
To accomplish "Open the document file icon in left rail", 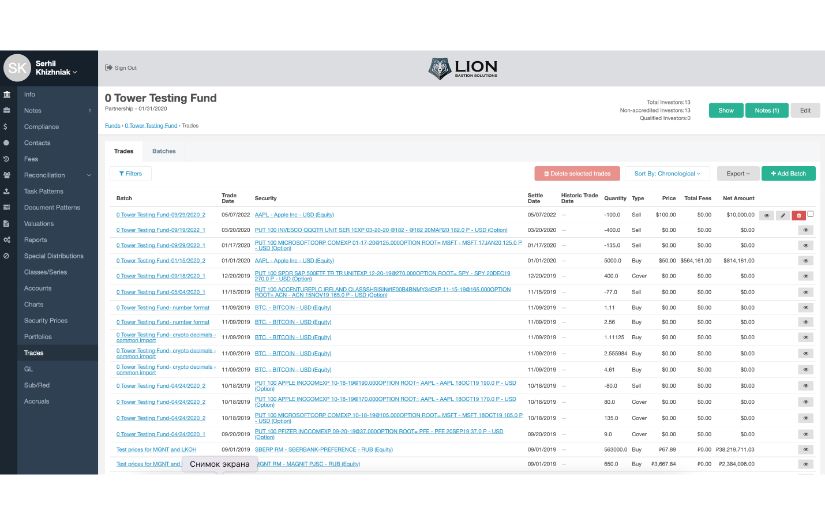I will (x=6, y=224).
